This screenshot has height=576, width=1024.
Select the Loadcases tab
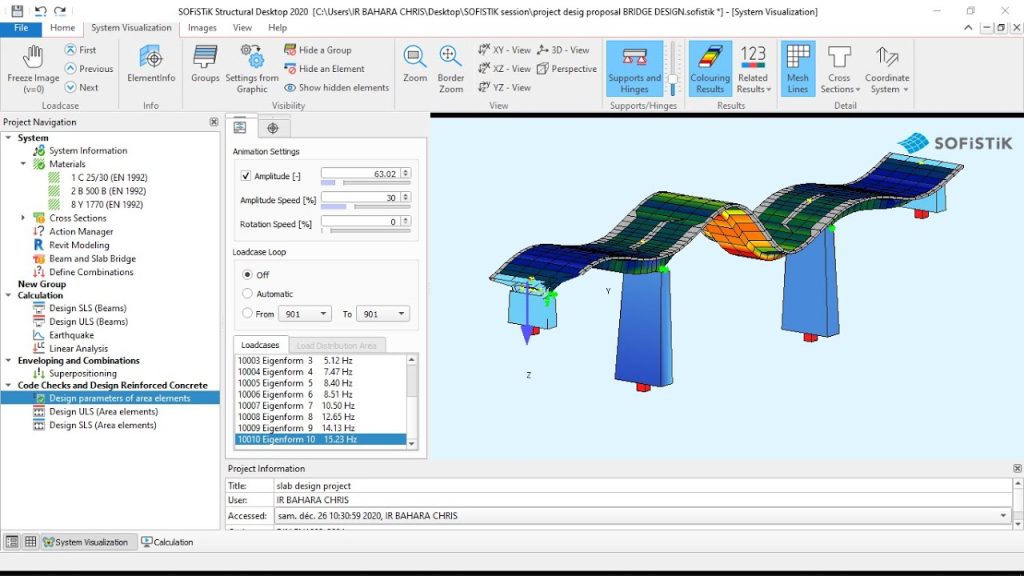(260, 345)
